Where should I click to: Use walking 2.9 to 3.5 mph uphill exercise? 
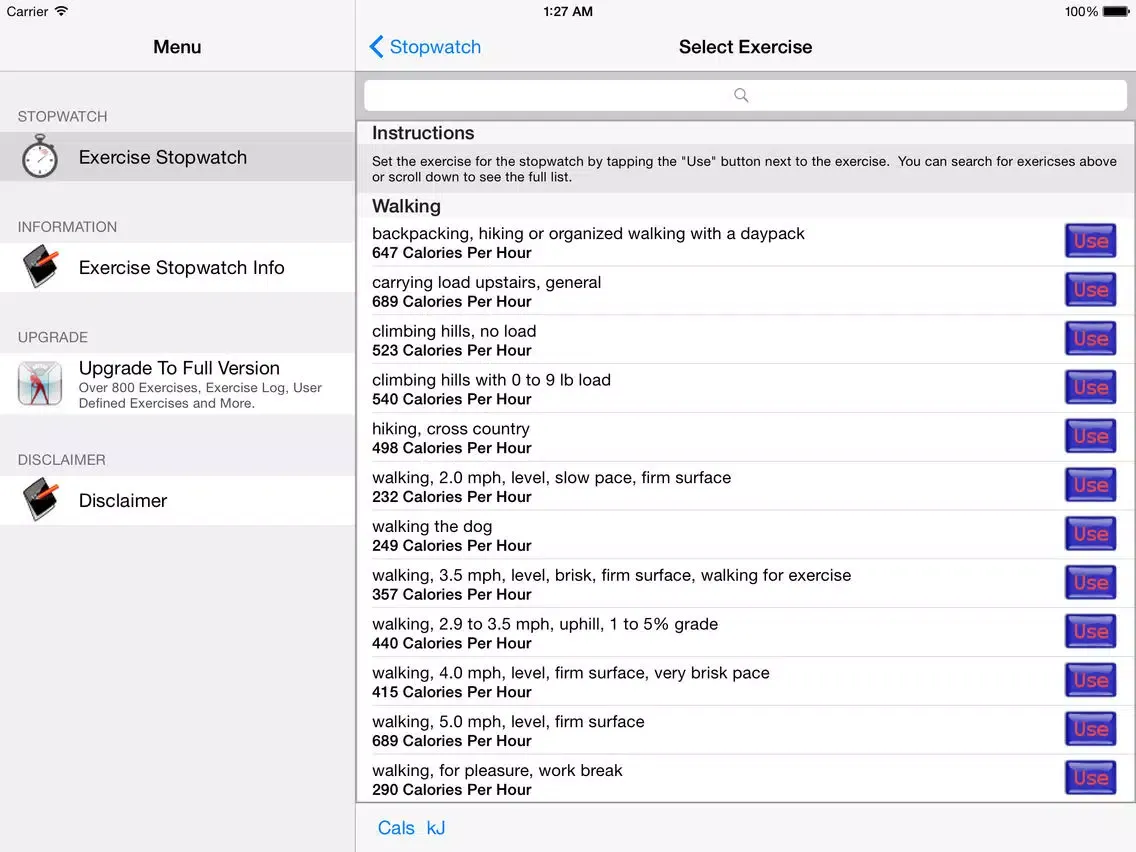[x=1090, y=631]
